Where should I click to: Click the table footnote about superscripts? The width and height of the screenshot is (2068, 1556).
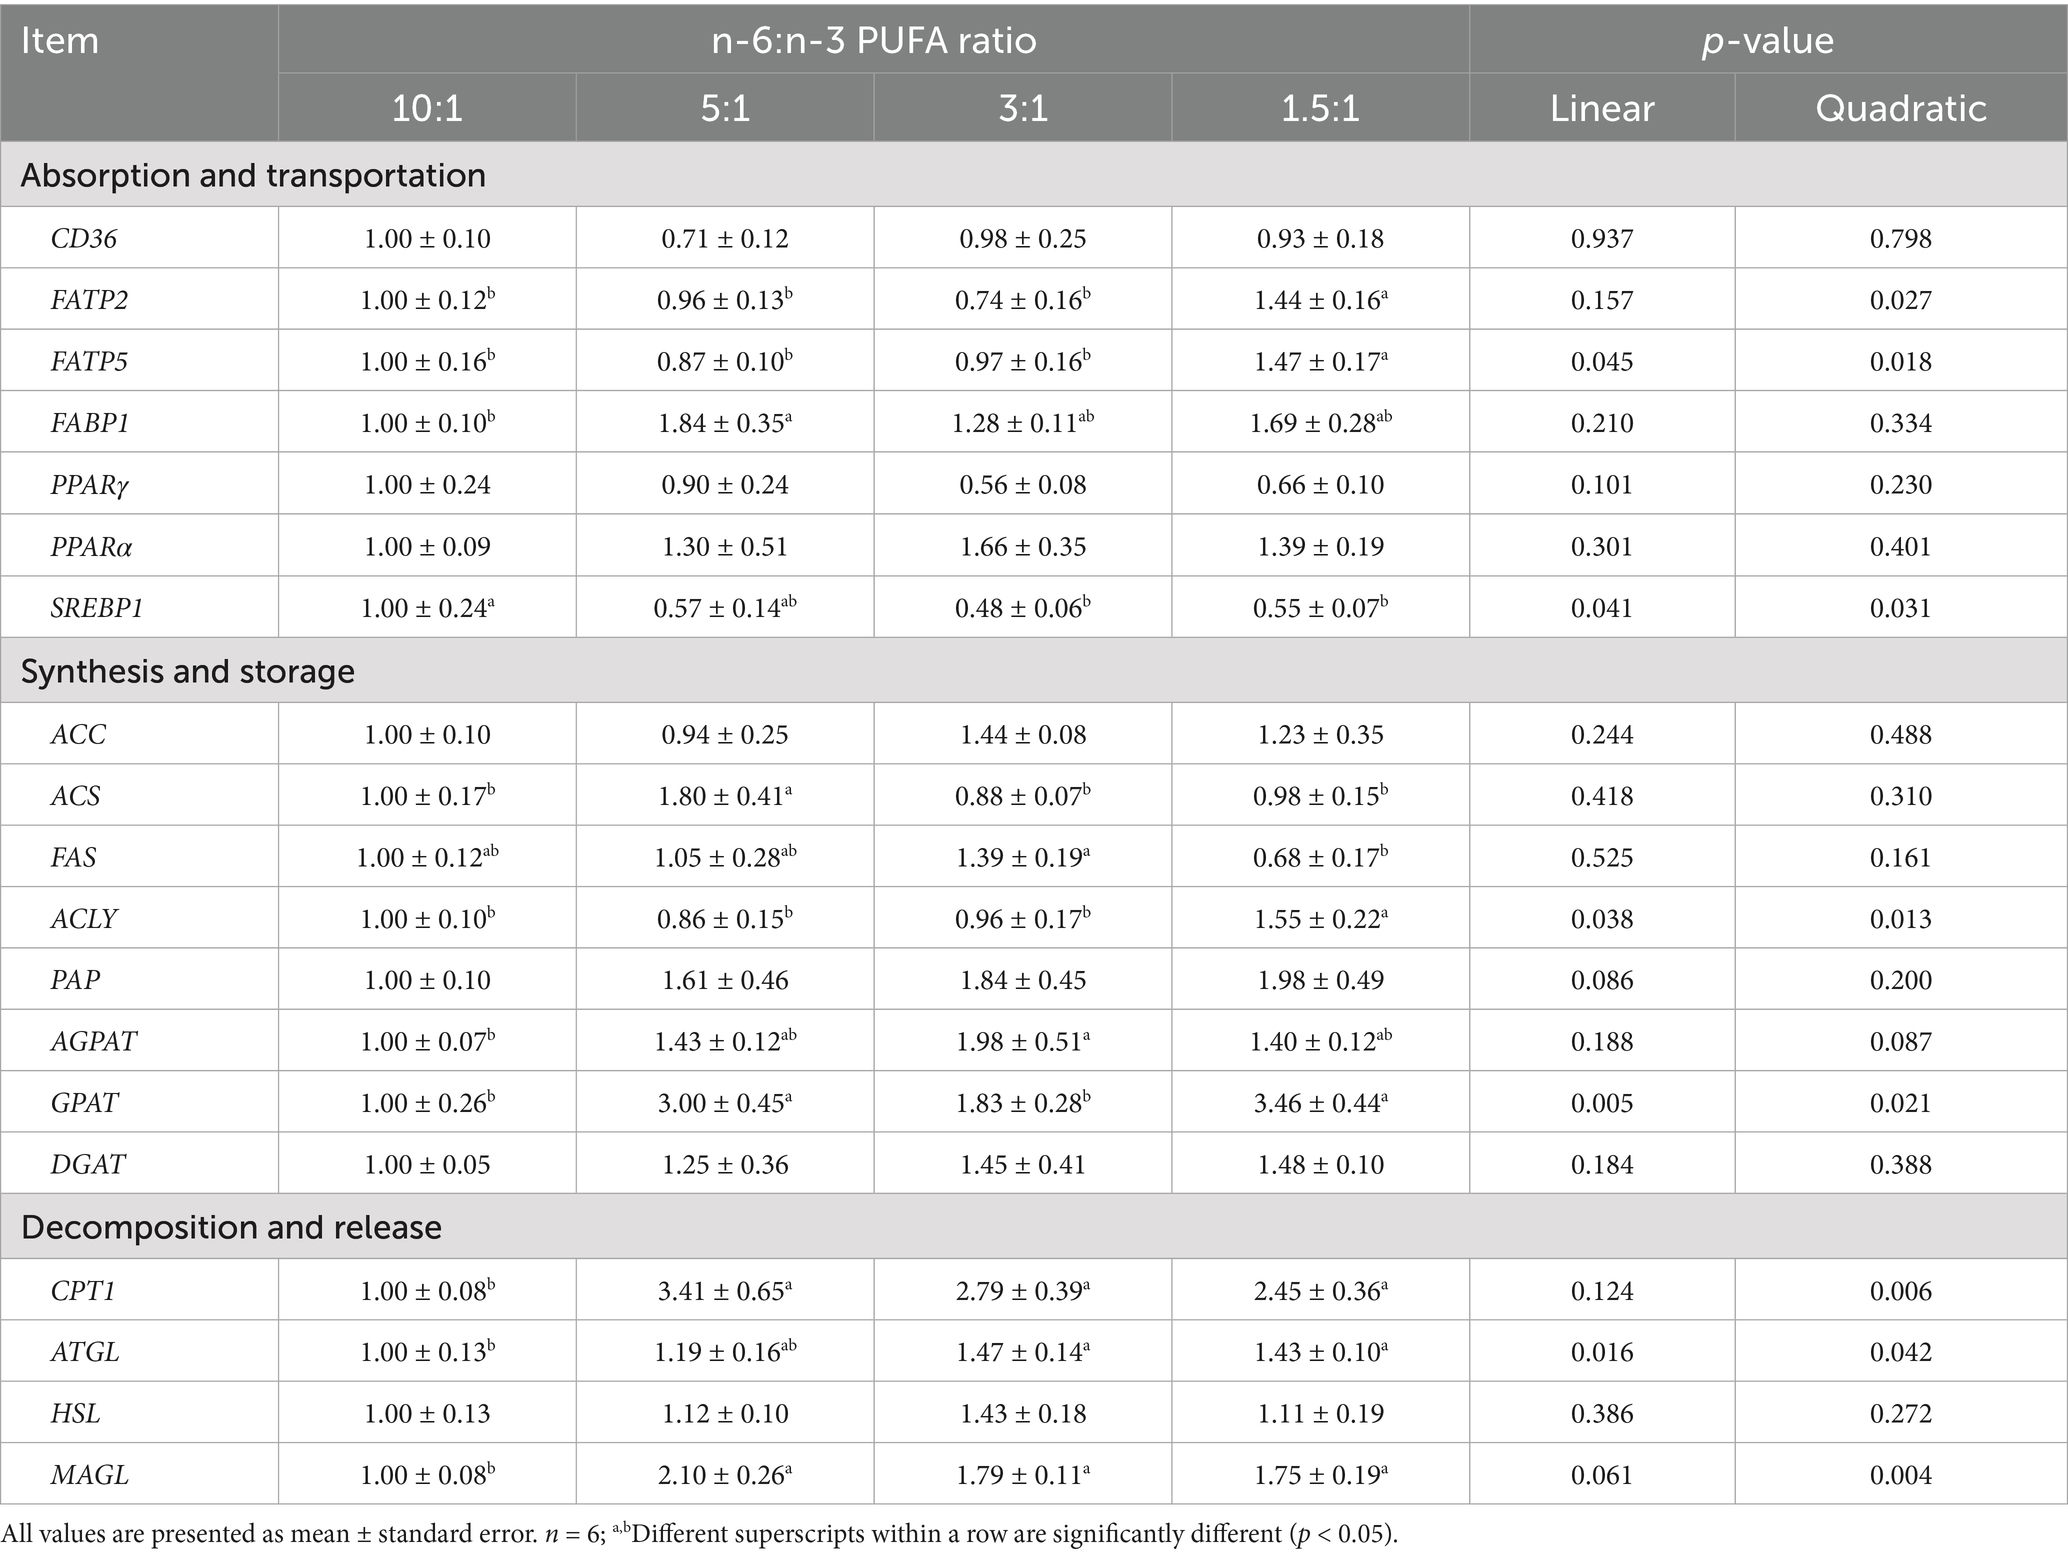click(700, 1534)
